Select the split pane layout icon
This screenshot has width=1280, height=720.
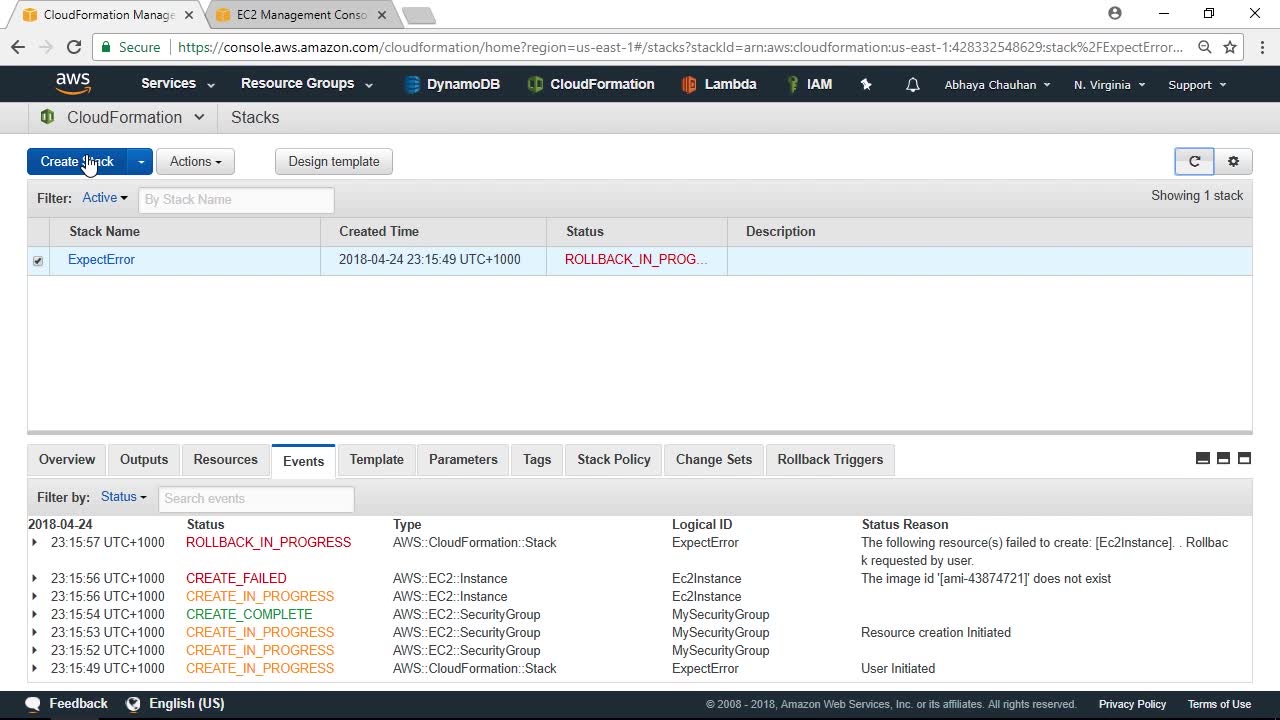coord(1223,458)
